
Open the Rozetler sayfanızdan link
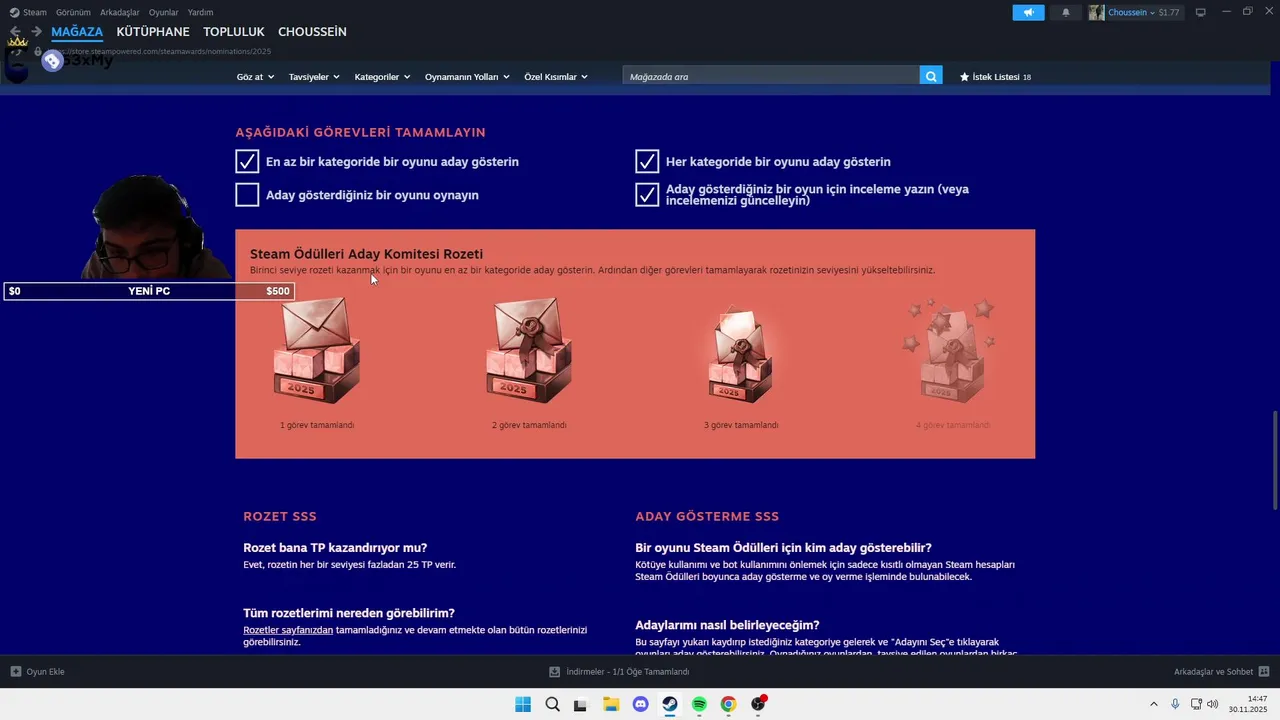pyautogui.click(x=288, y=630)
